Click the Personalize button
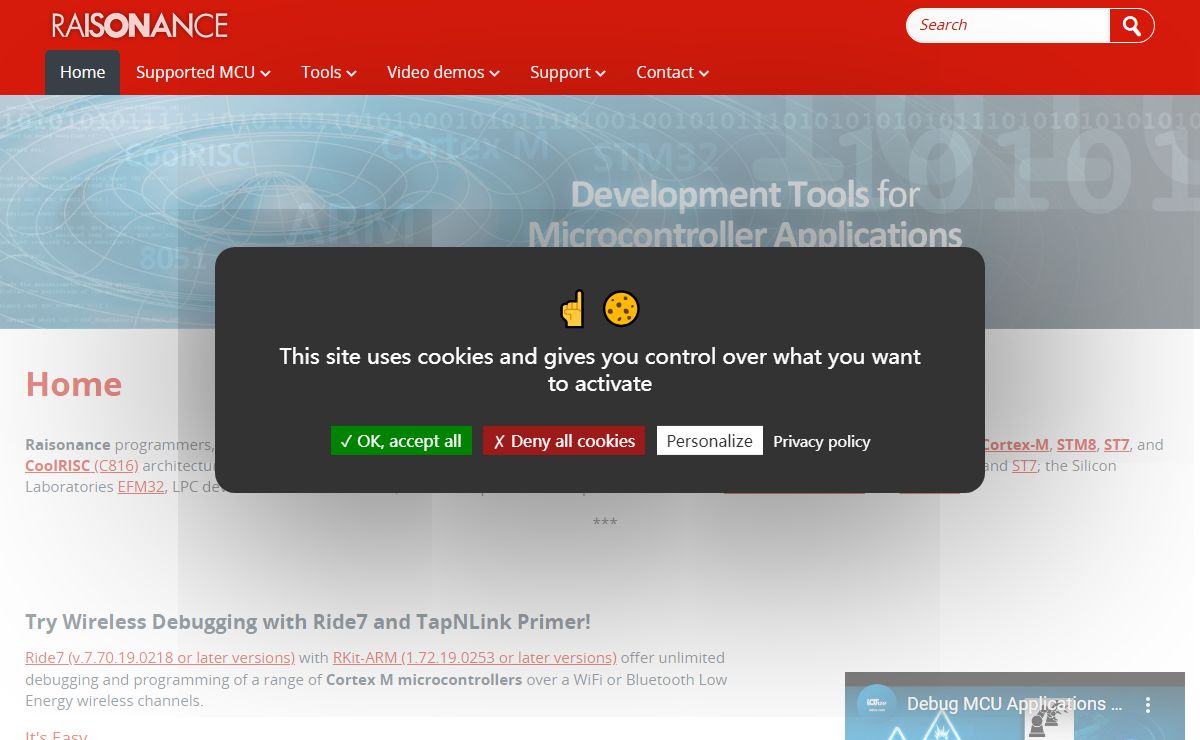This screenshot has height=740, width=1200. pos(710,441)
